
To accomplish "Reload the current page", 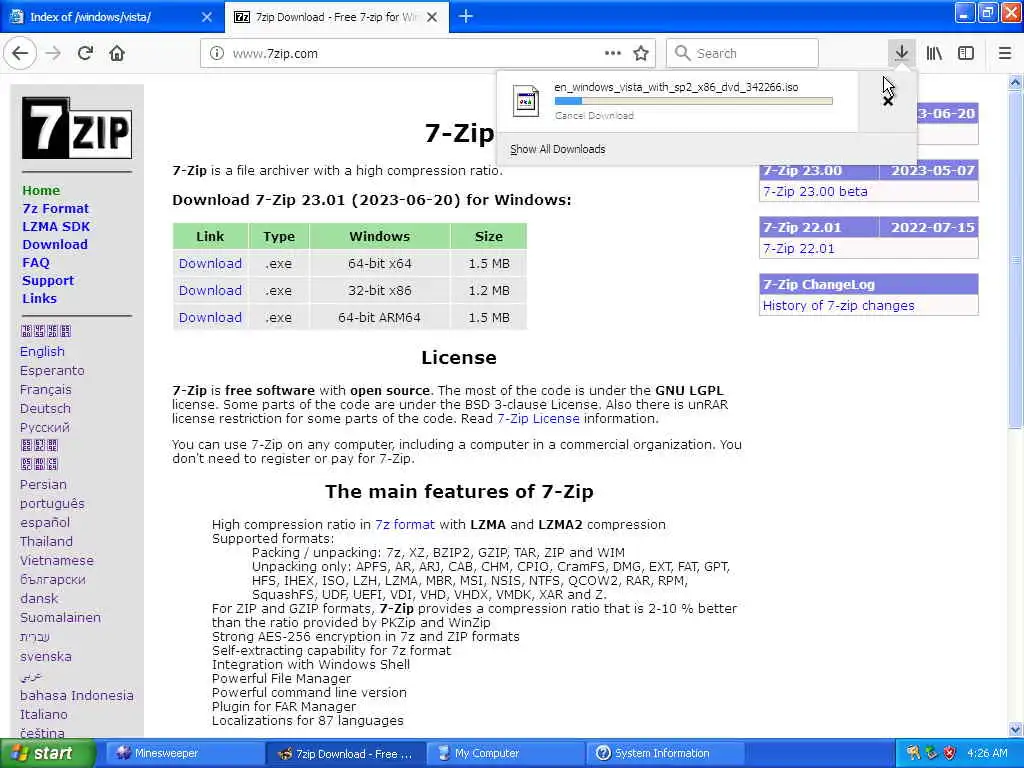I will (x=85, y=53).
